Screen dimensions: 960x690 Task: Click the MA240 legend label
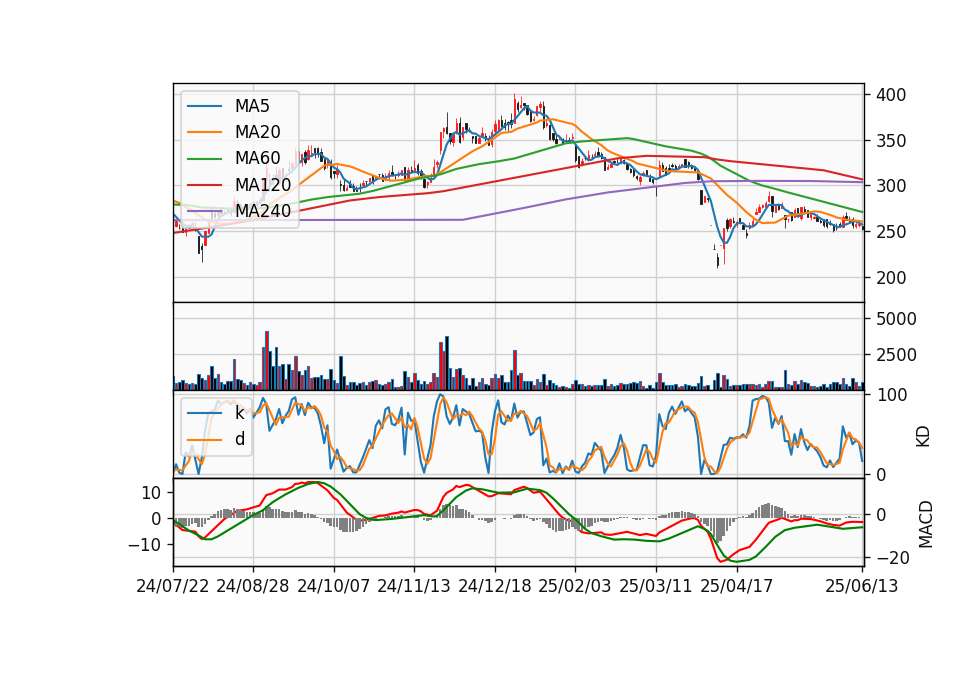pos(263,211)
